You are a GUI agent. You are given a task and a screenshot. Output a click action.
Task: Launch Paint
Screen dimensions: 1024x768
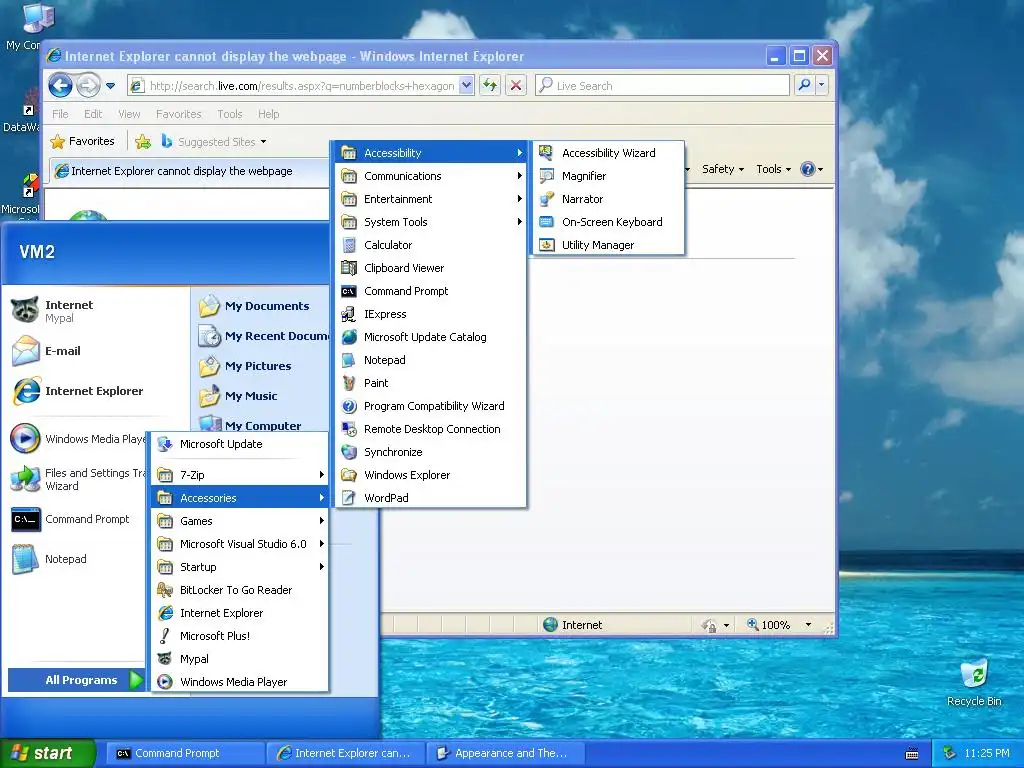pos(431,383)
